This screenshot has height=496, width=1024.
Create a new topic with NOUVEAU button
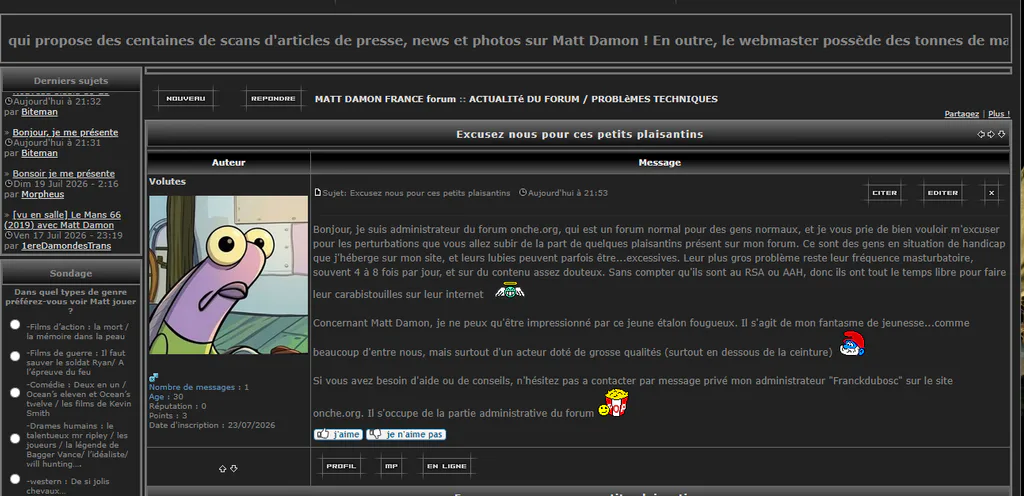coord(186,99)
